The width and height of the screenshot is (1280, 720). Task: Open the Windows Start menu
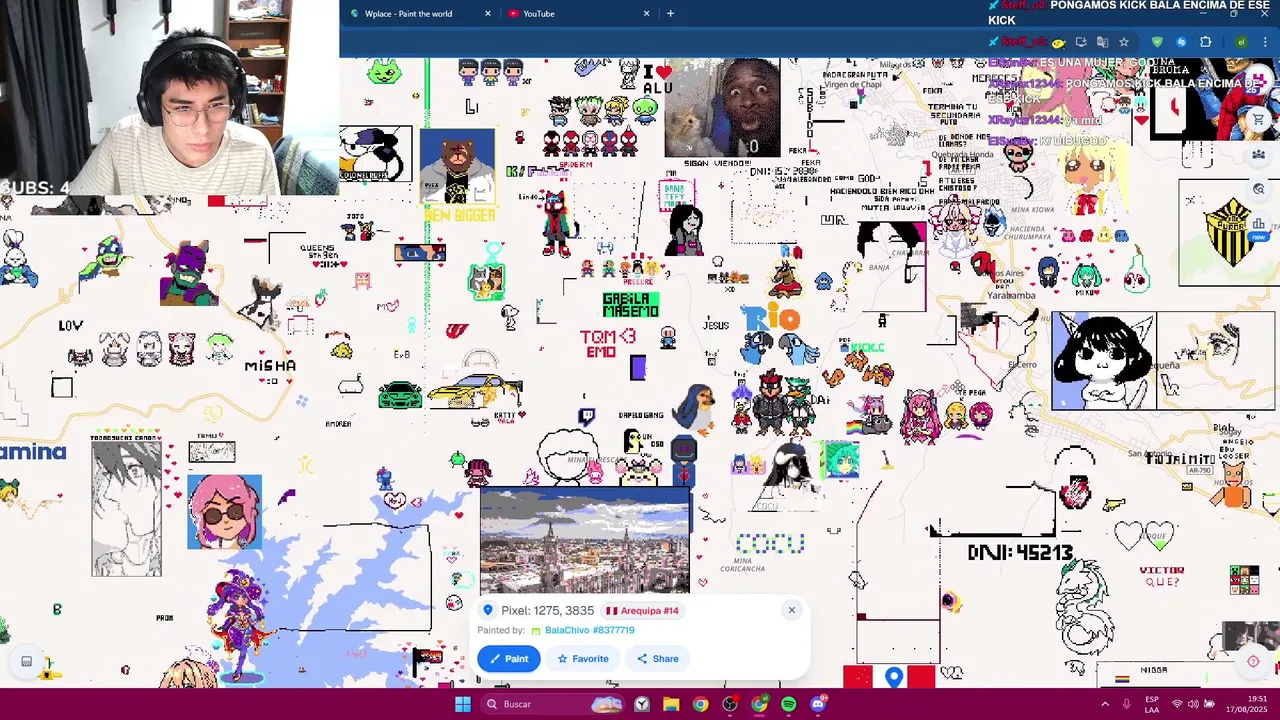point(463,704)
